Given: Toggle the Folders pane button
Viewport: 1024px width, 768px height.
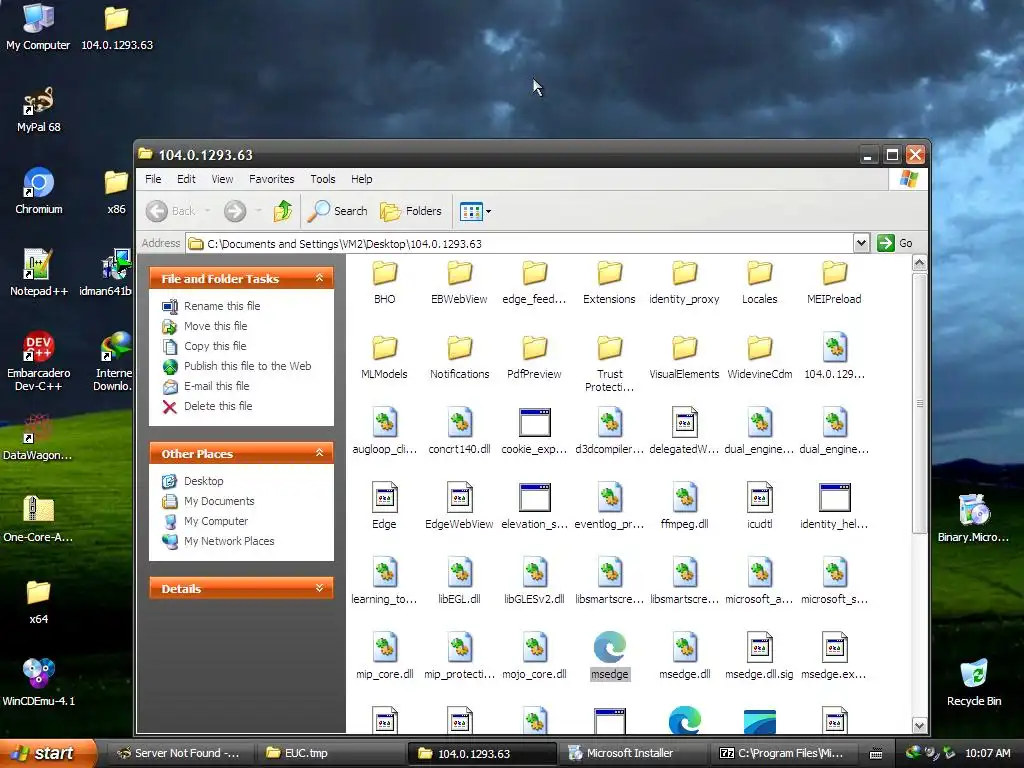Looking at the screenshot, I should pyautogui.click(x=411, y=211).
